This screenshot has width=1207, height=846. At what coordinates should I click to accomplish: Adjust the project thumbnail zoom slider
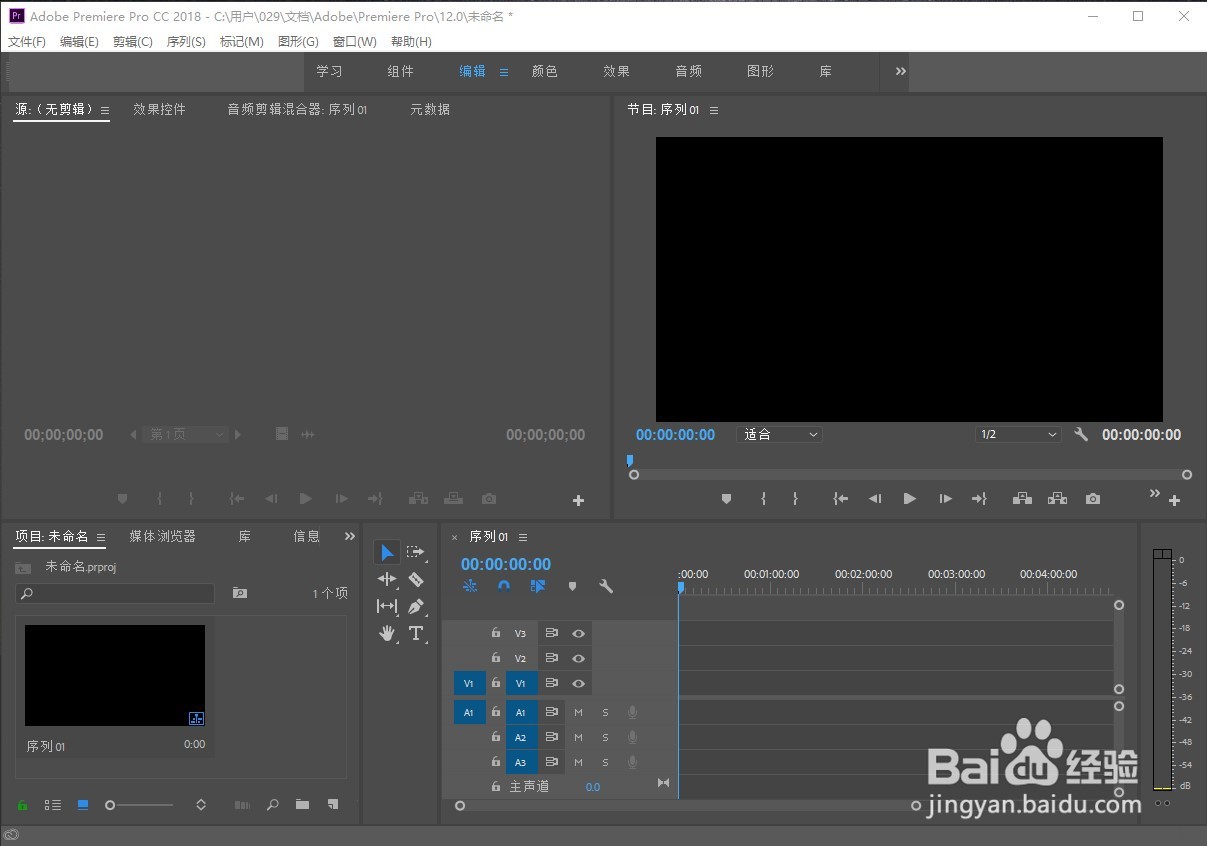[x=141, y=805]
